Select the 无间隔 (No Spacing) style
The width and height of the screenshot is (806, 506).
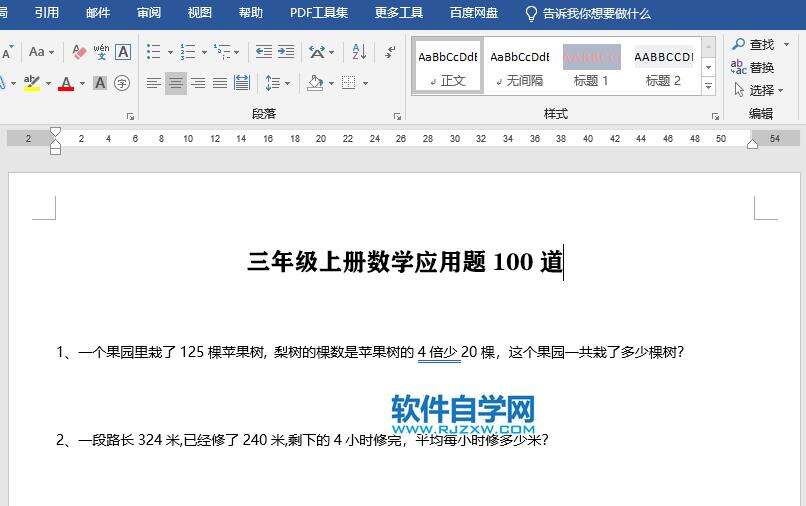tap(520, 67)
